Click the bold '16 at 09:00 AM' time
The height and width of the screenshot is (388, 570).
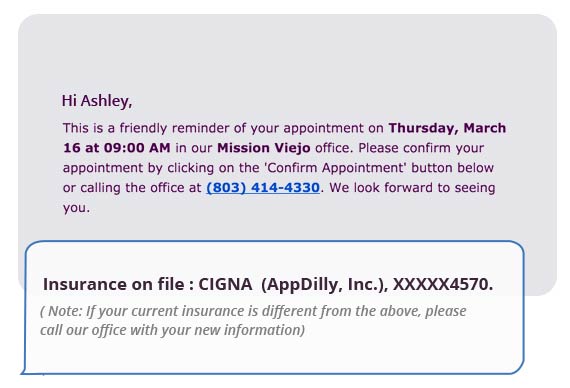coord(117,148)
